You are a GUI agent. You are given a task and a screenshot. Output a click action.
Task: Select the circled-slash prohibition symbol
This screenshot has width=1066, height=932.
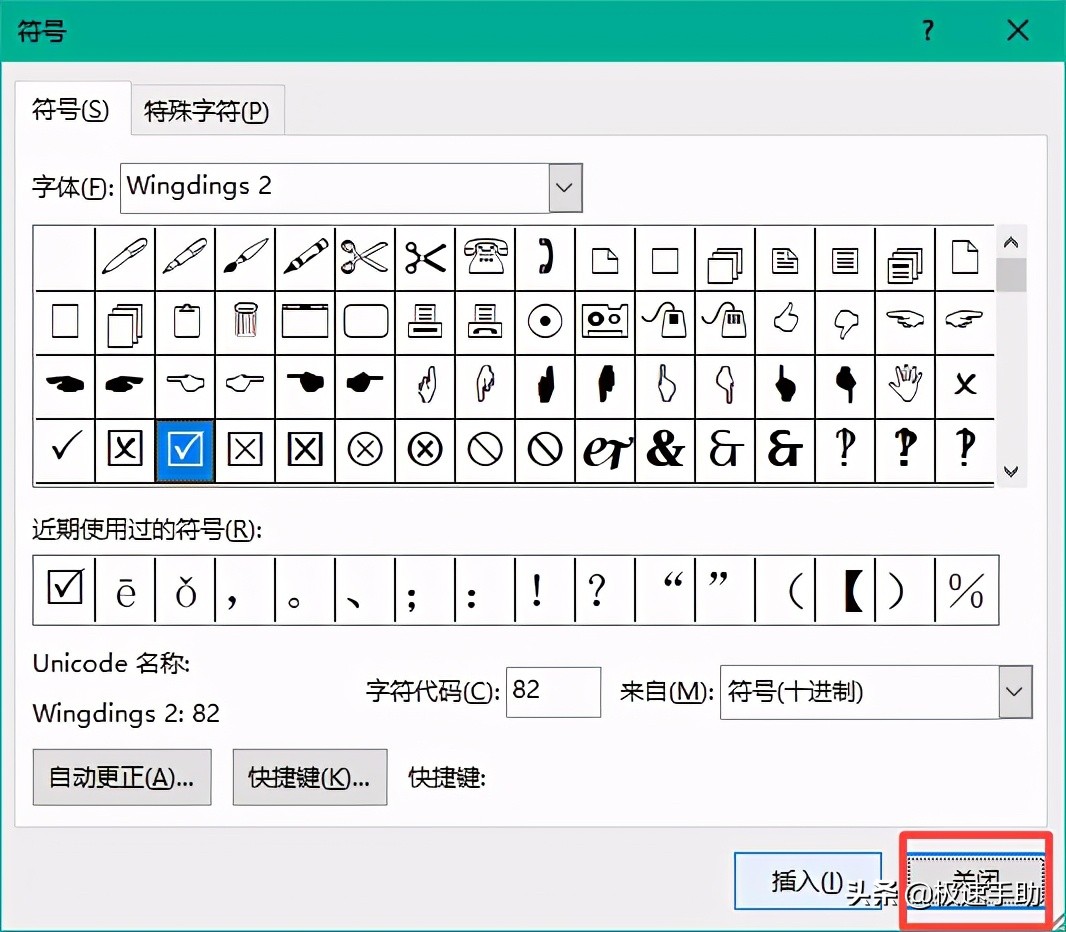click(485, 449)
